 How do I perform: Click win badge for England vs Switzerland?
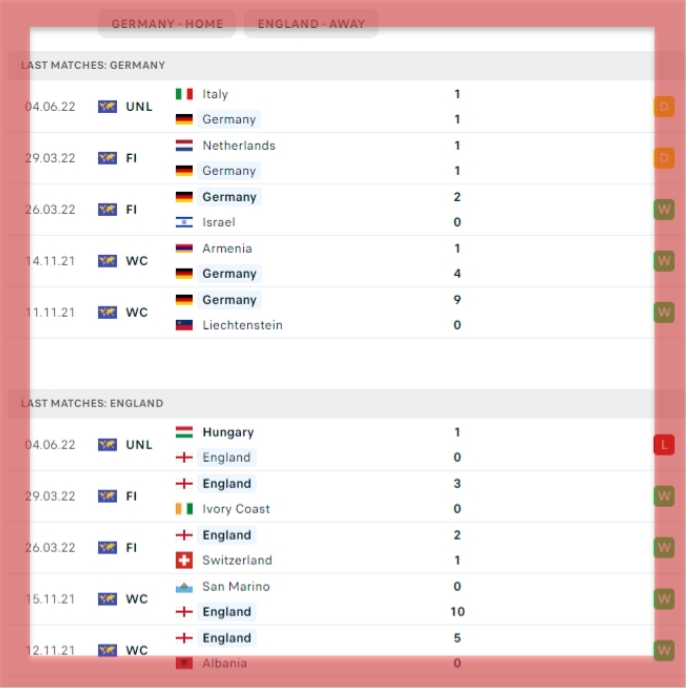click(664, 548)
